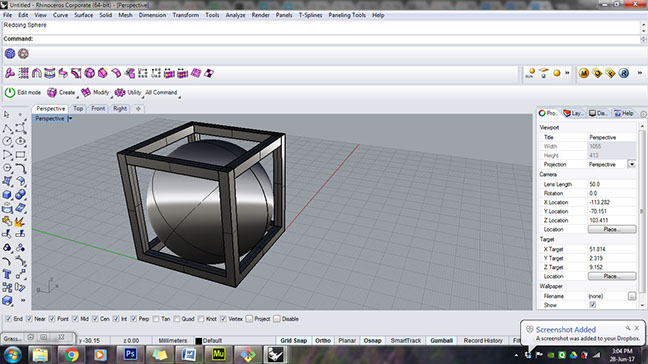Open the Paneling Tools menu
Screen dimensions: 648x364
pyautogui.click(x=347, y=15)
